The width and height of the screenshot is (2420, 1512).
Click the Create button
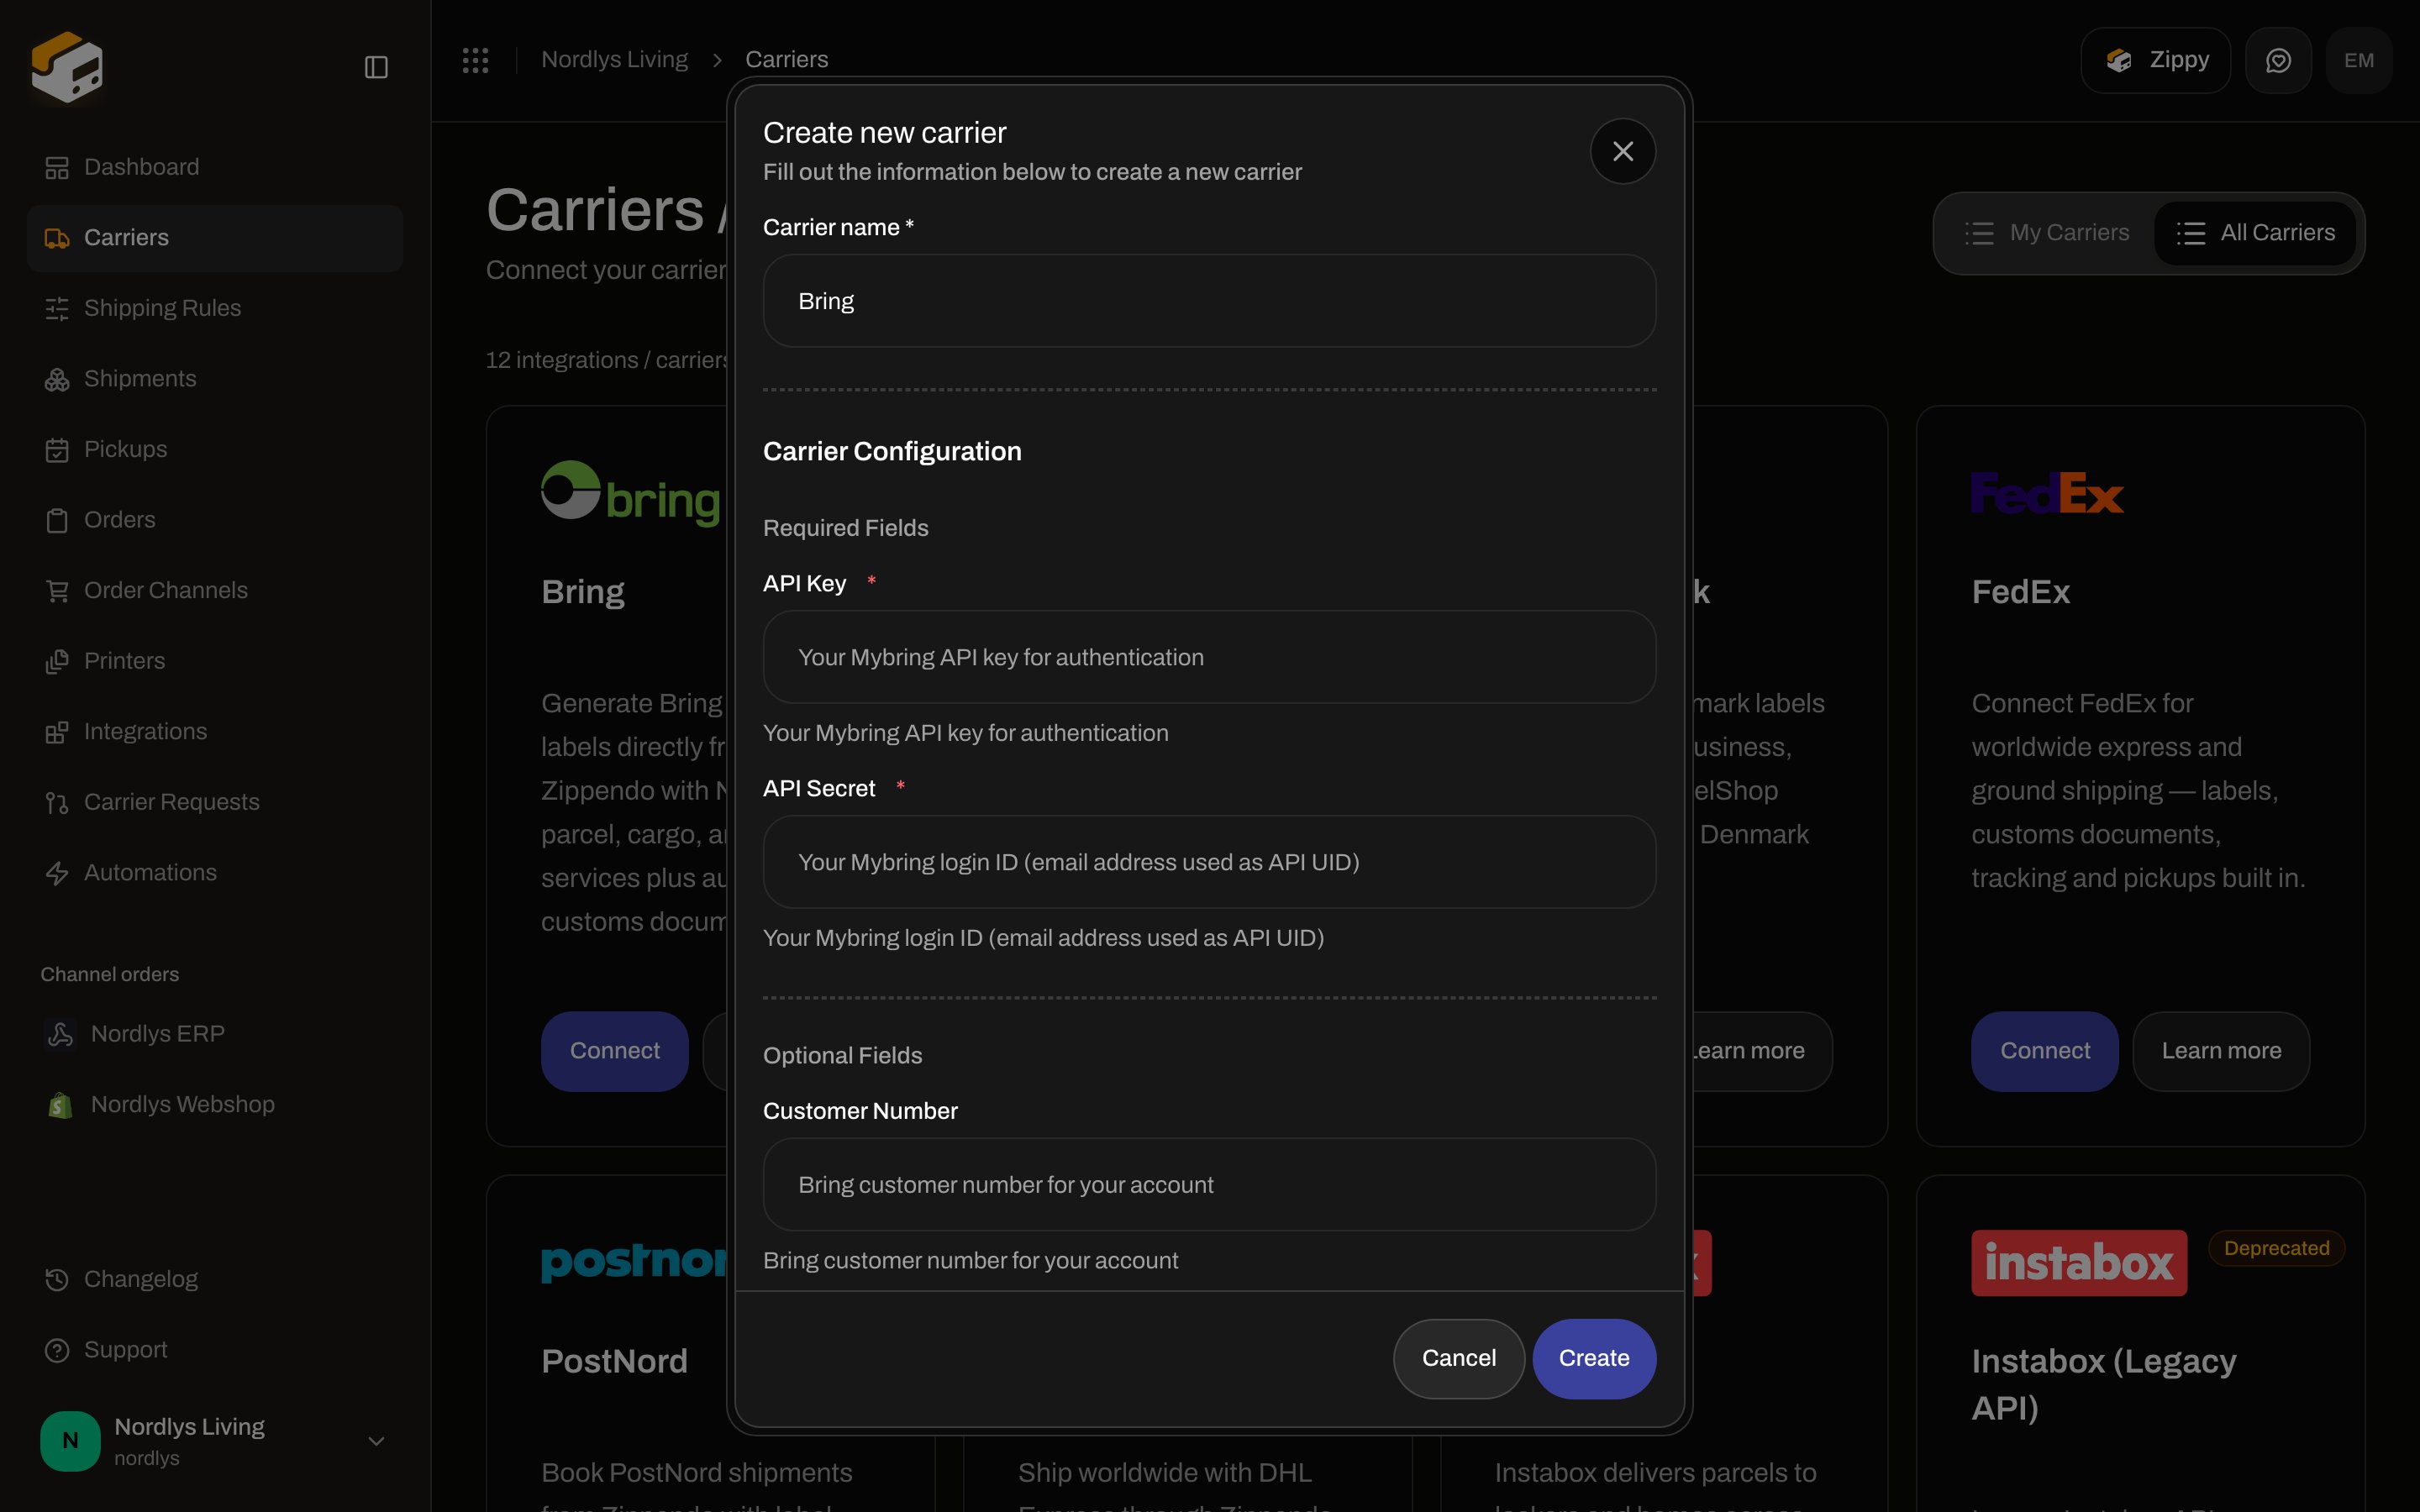[x=1594, y=1358]
